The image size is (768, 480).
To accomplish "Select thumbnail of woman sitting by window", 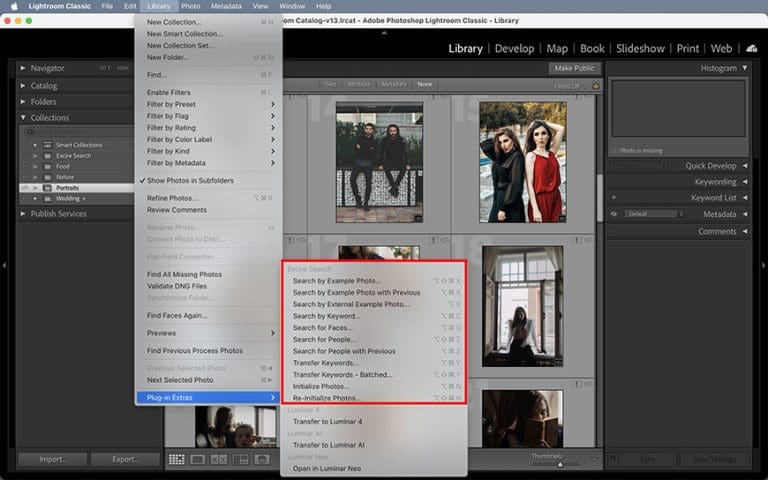I will click(523, 306).
